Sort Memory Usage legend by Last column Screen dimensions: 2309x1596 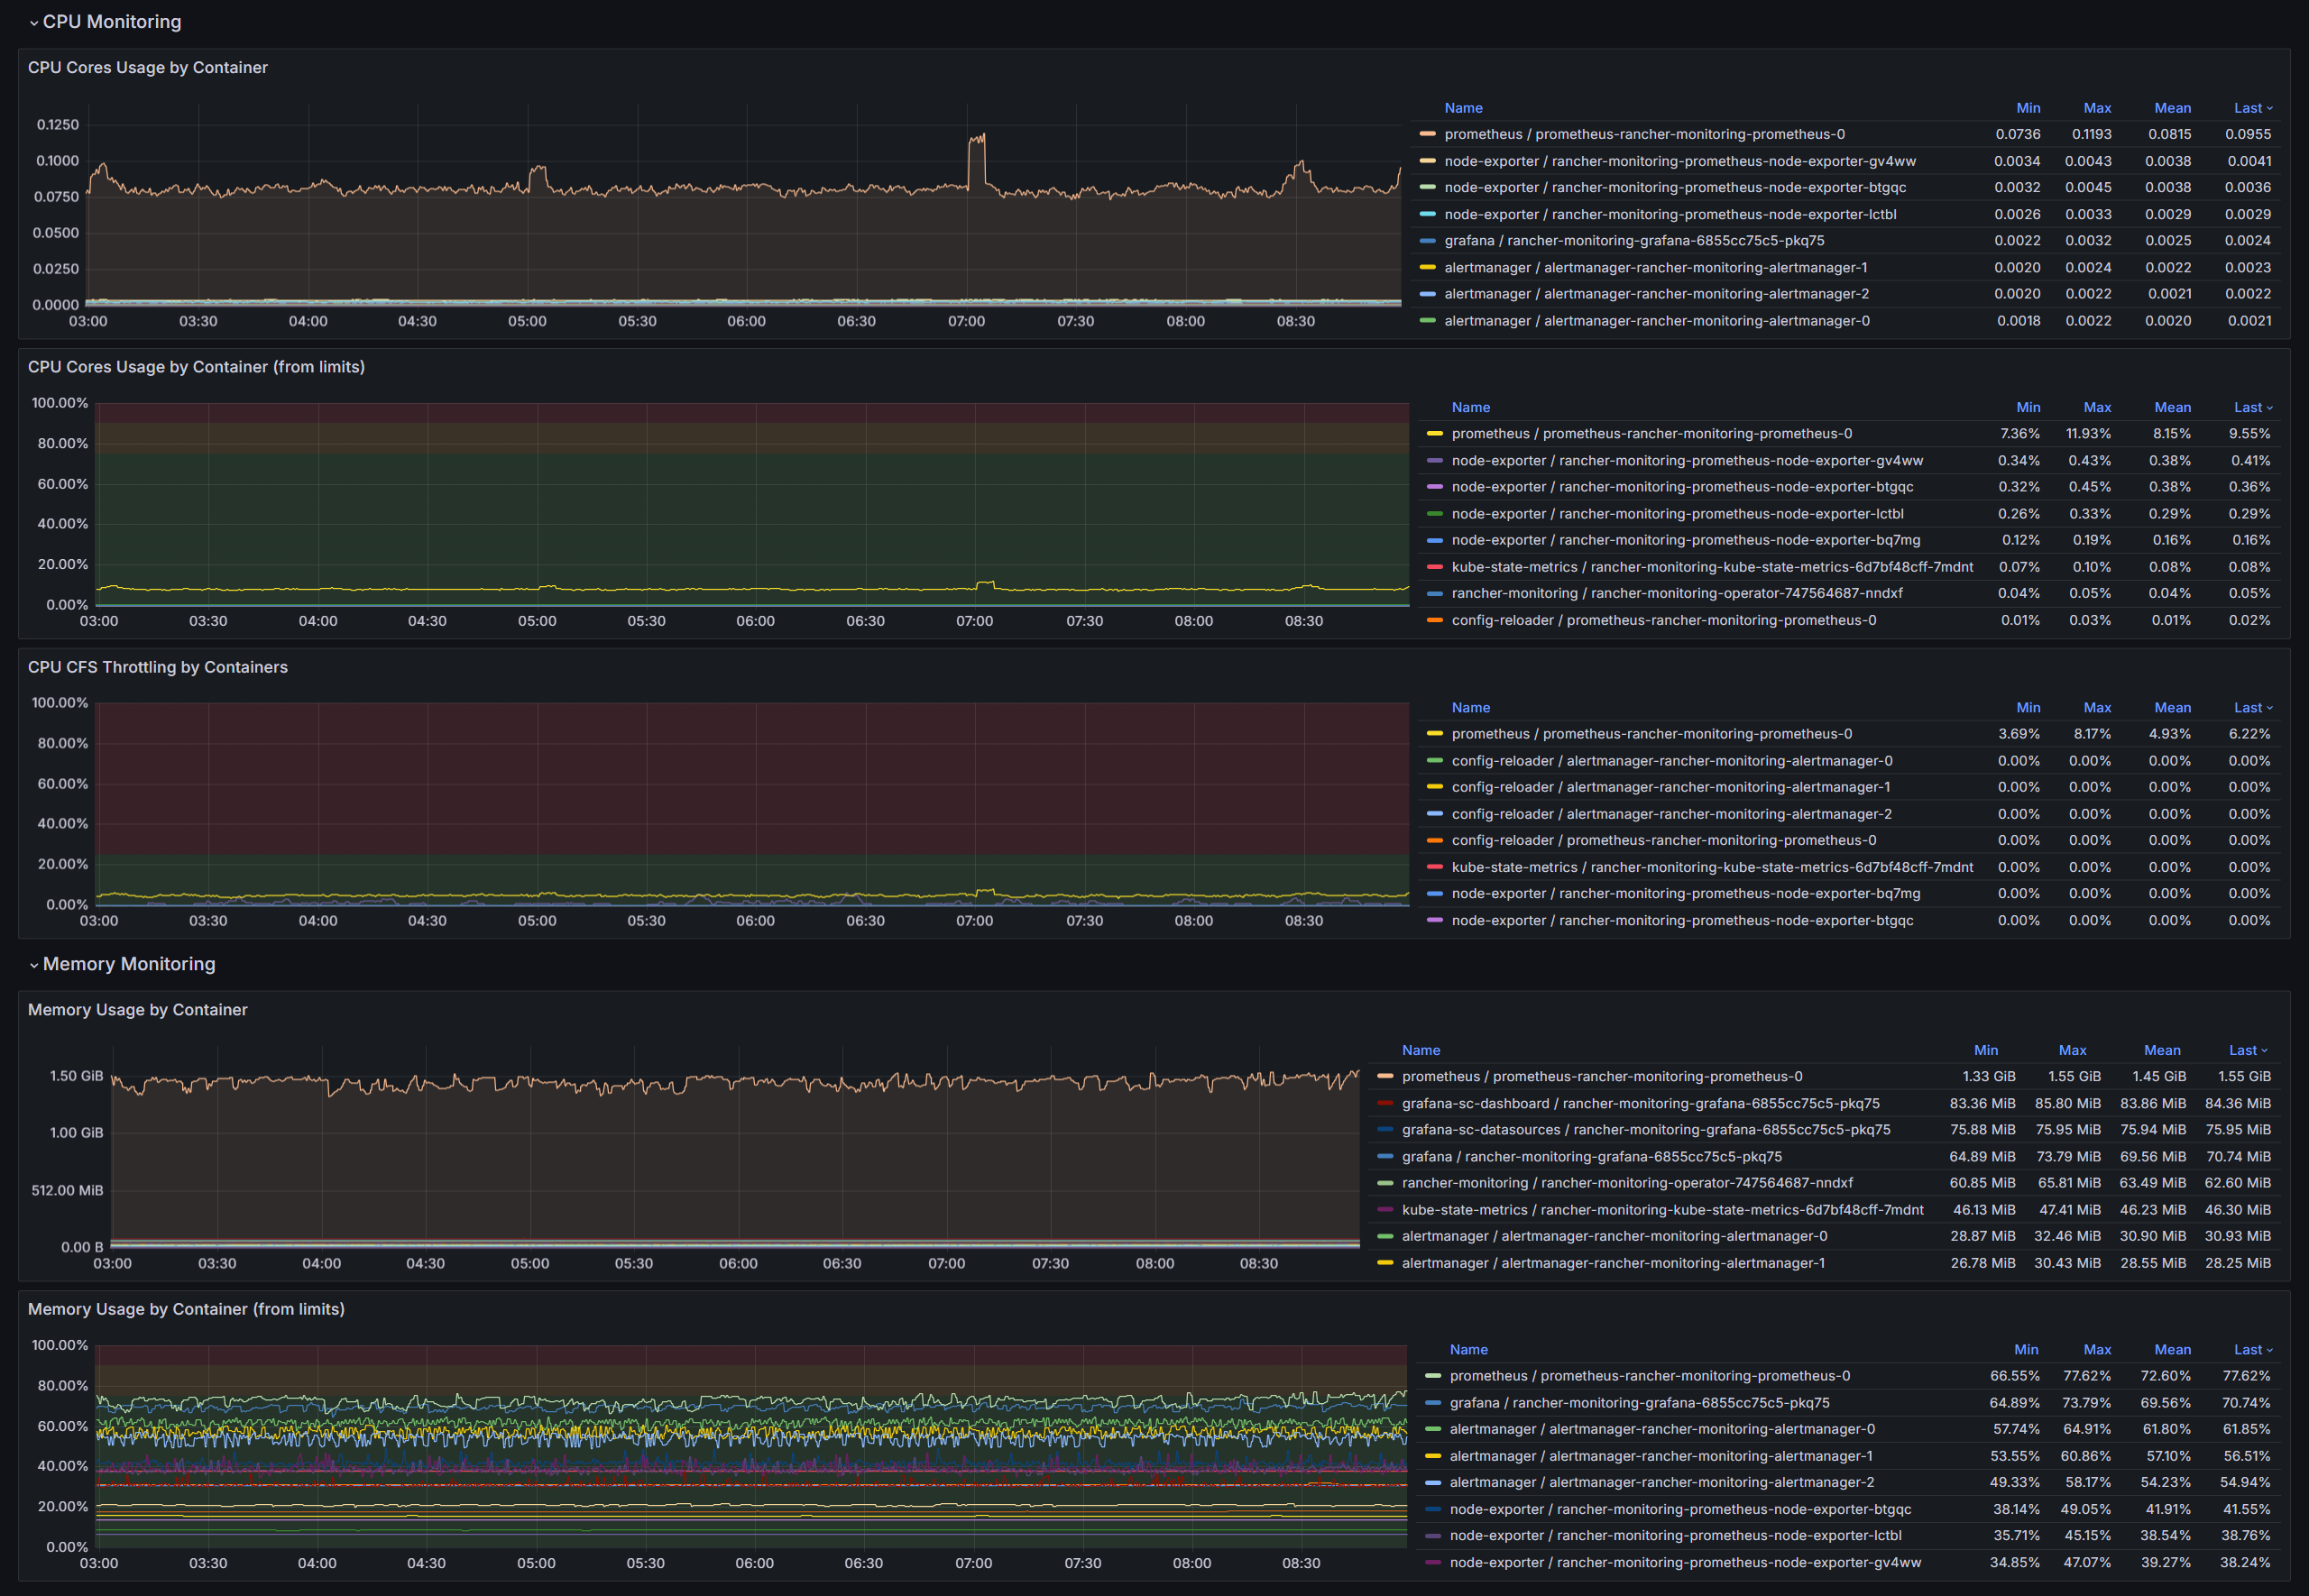tap(2243, 1050)
